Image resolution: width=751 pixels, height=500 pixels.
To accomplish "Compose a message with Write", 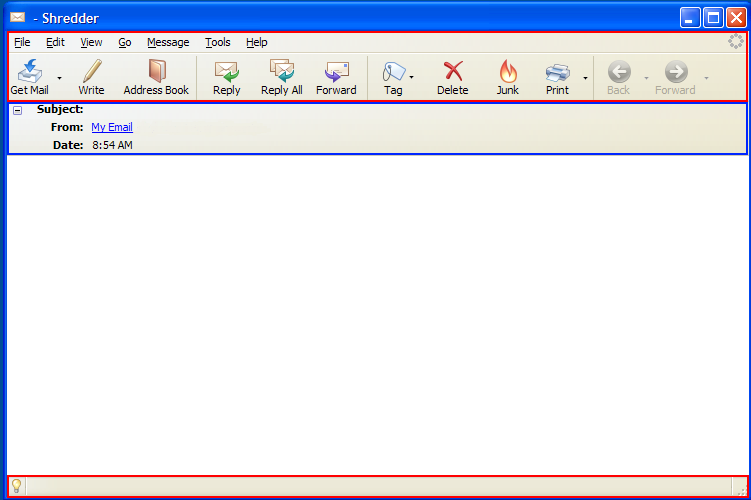I will (x=91, y=77).
